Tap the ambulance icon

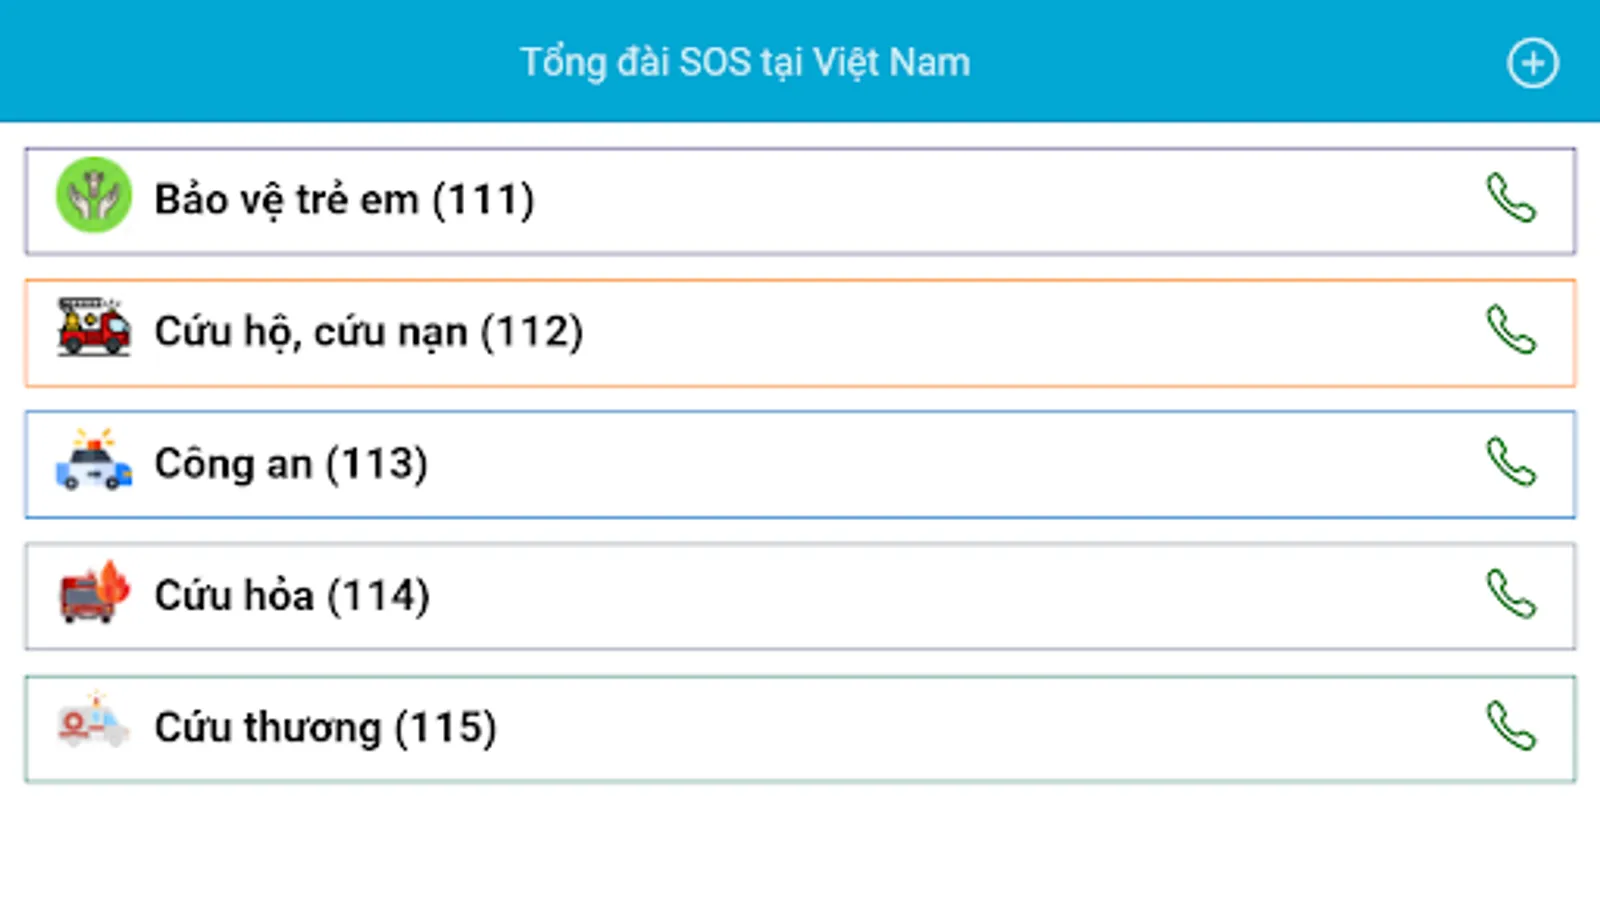(93, 724)
